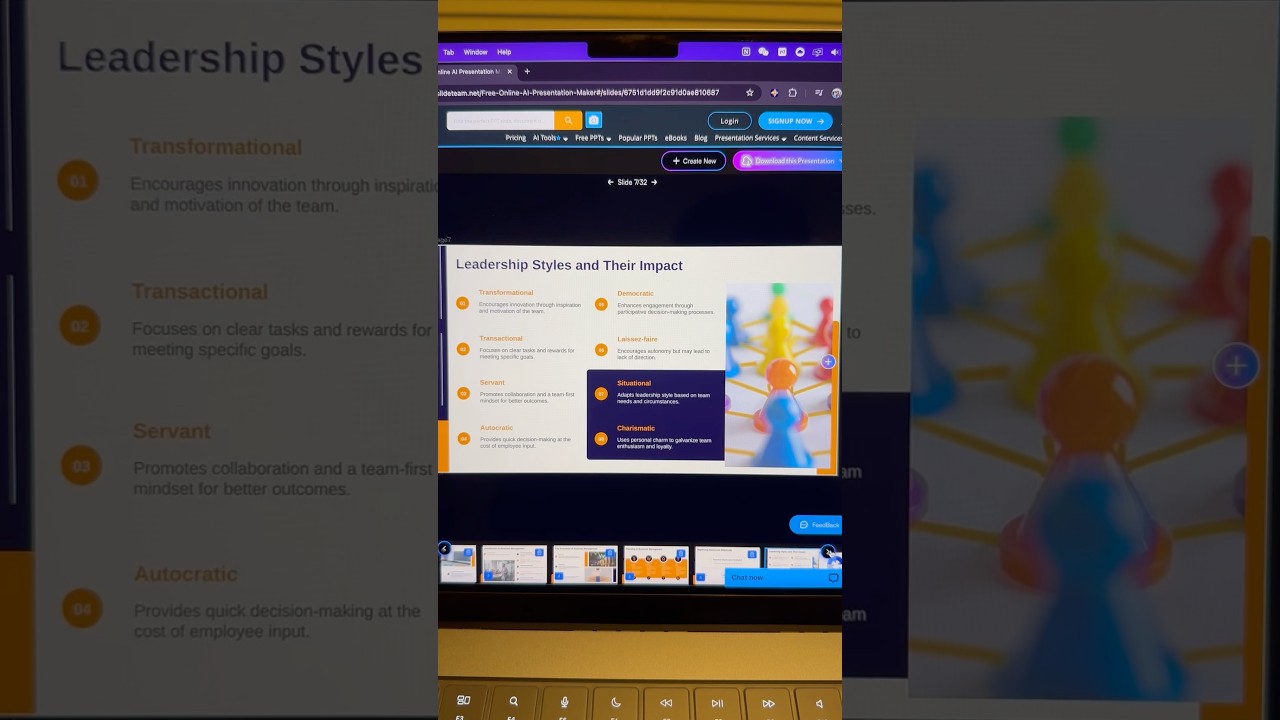This screenshot has width=1280, height=720.
Task: Open a new browser tab with the plus
Action: click(527, 72)
